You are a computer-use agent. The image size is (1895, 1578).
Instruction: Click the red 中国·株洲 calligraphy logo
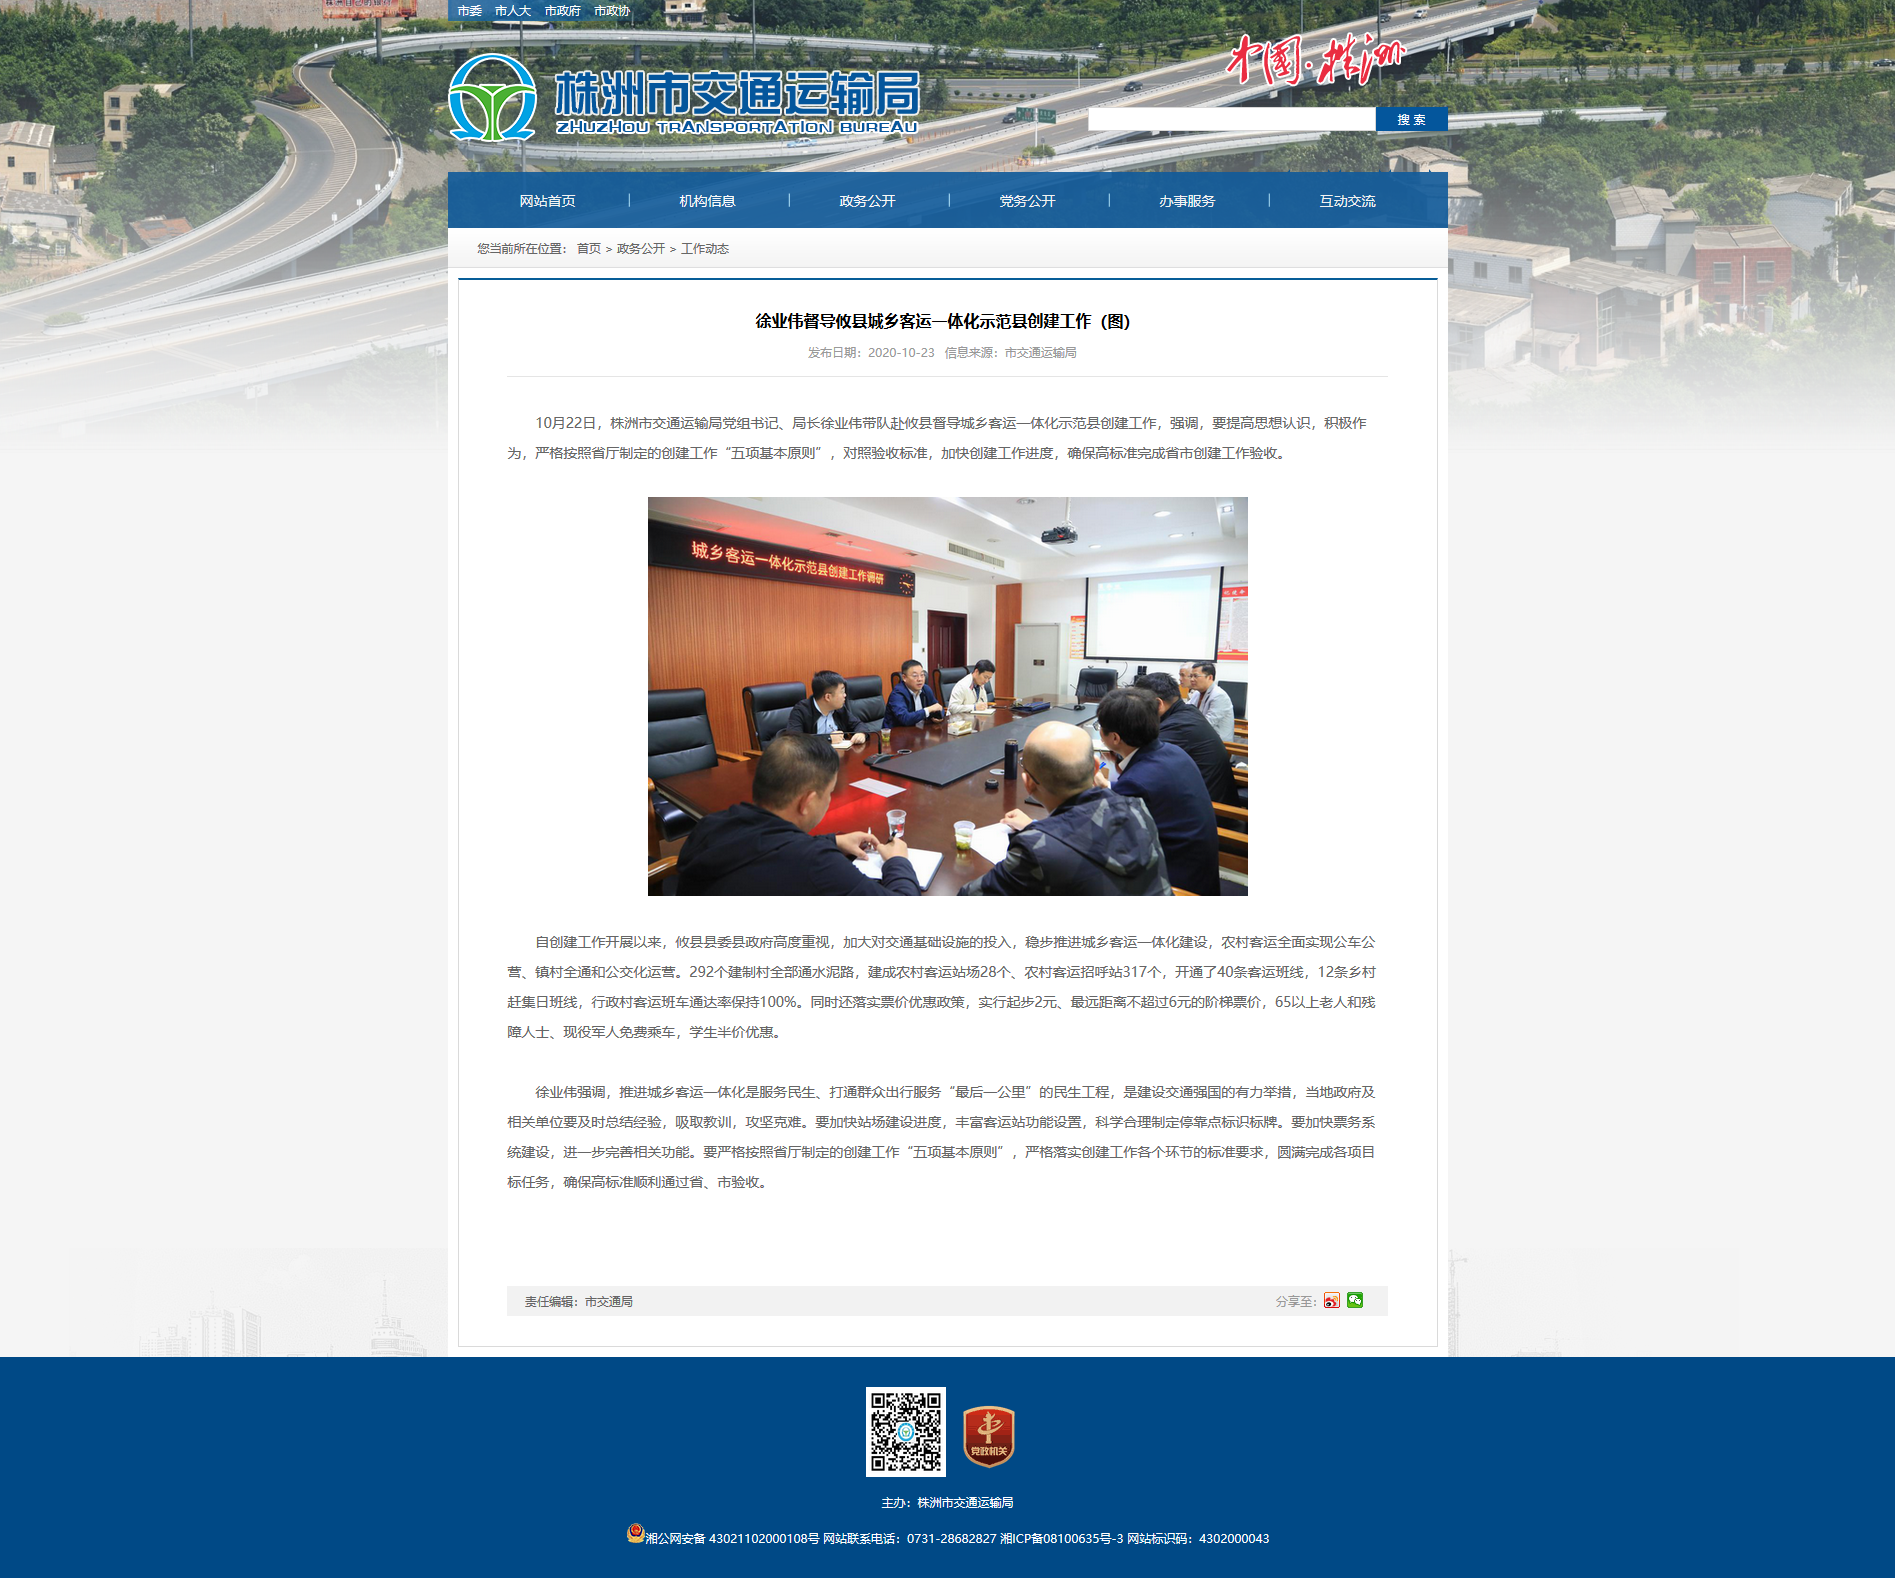tap(1315, 60)
